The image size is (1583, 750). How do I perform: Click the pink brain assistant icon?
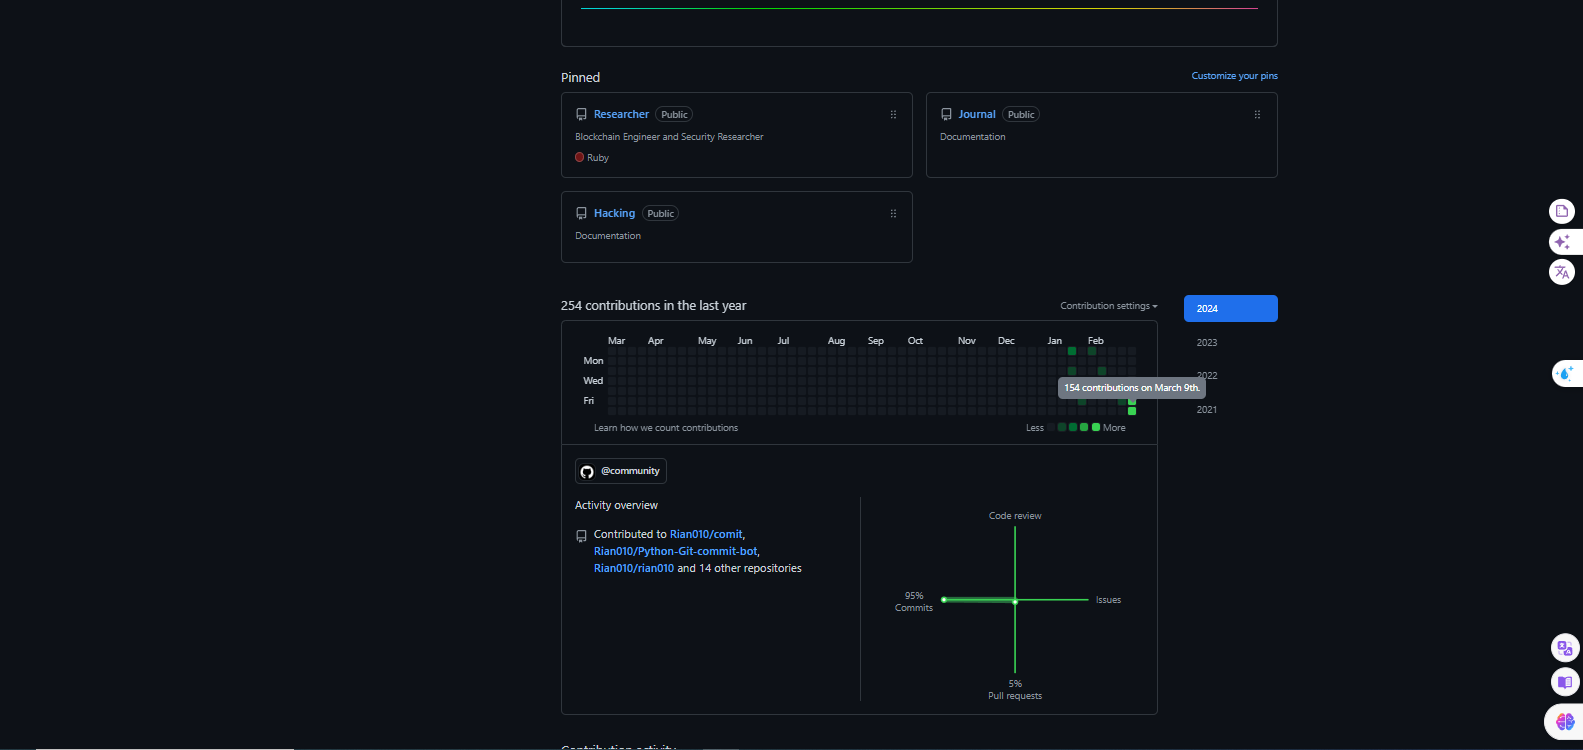click(1565, 721)
